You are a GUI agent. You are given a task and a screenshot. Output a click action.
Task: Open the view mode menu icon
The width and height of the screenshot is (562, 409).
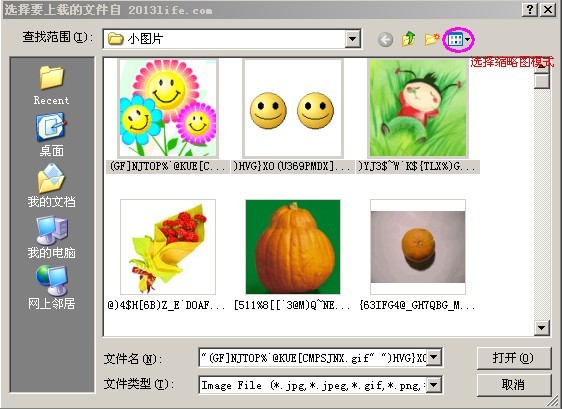click(458, 39)
